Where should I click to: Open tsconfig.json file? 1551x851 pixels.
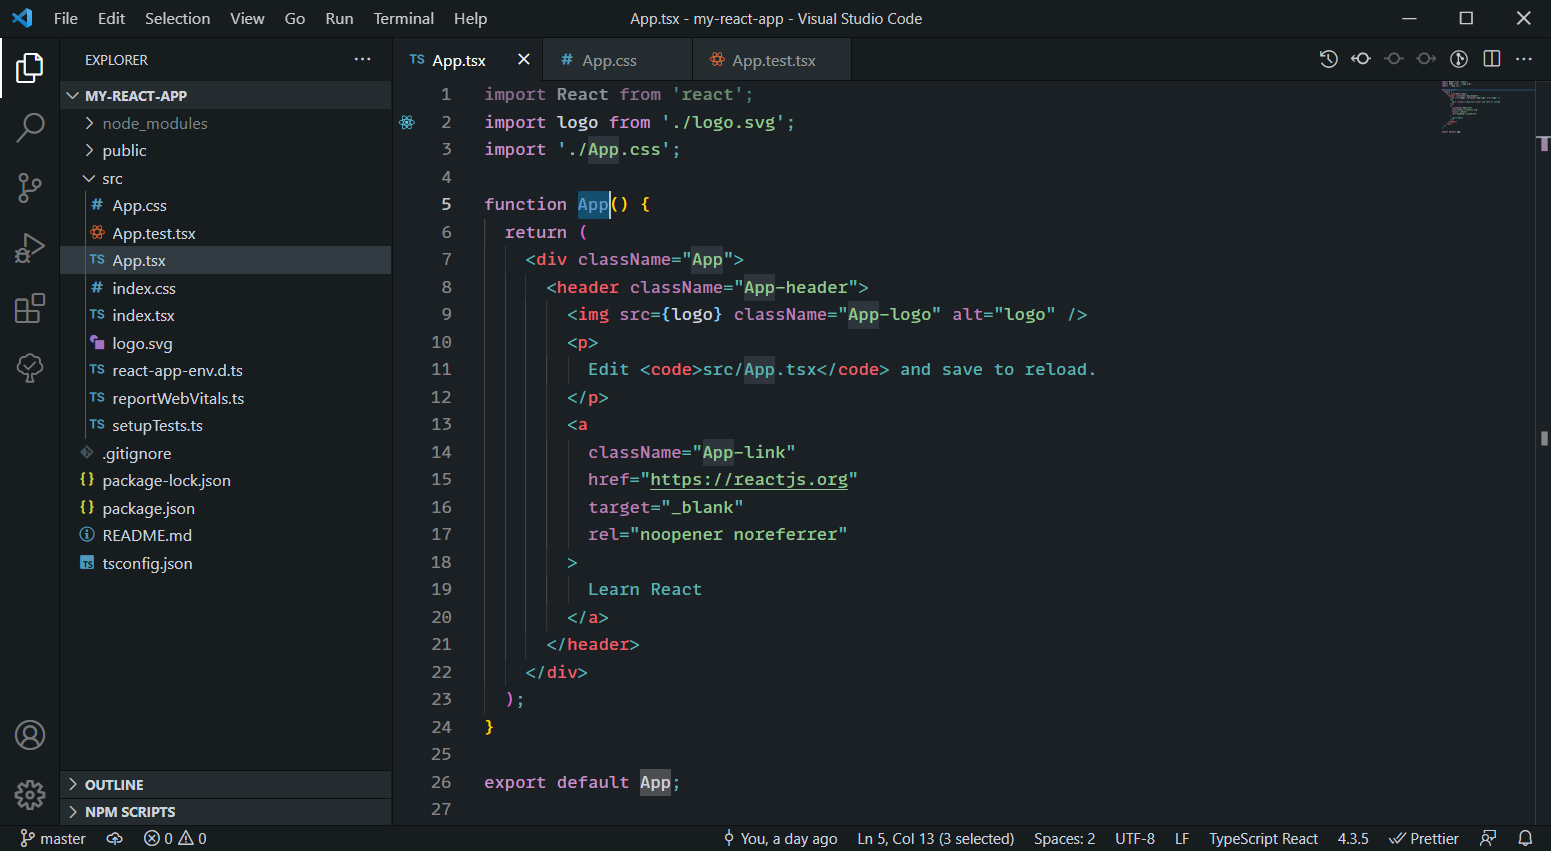click(226, 563)
